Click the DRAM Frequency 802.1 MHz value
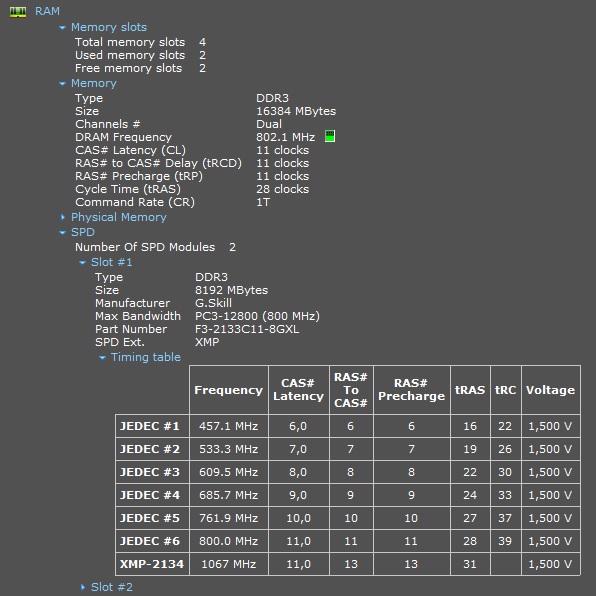Image resolution: width=596 pixels, height=596 pixels. [285, 137]
